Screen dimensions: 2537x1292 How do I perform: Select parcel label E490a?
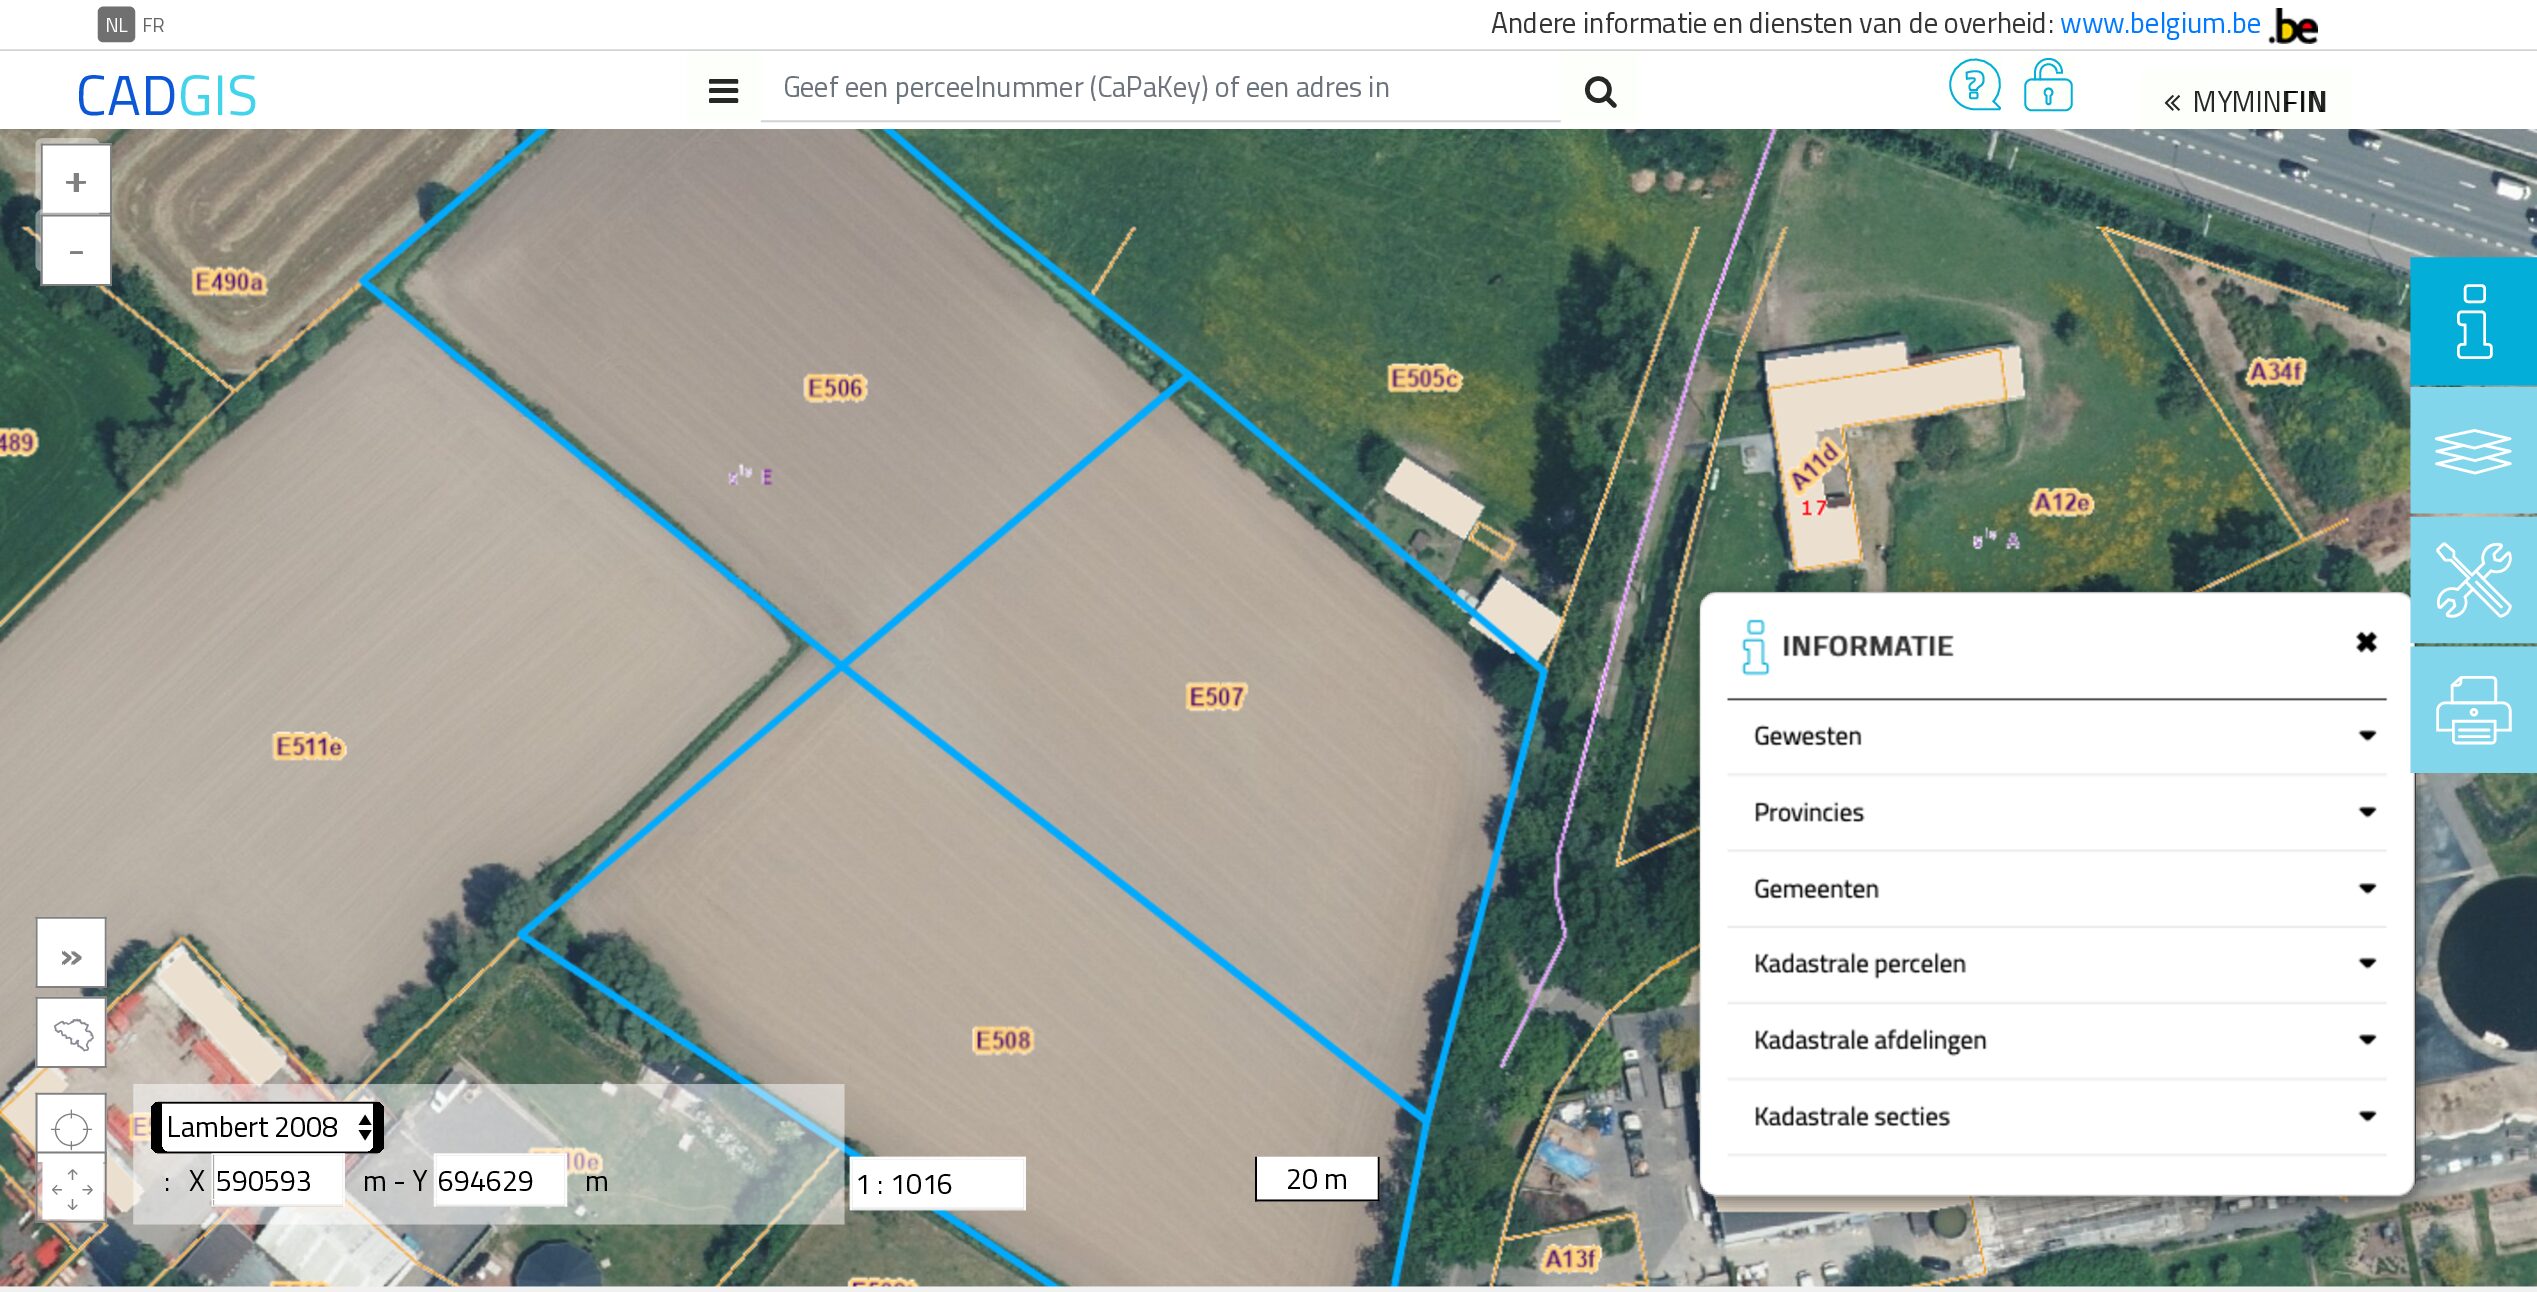[229, 282]
